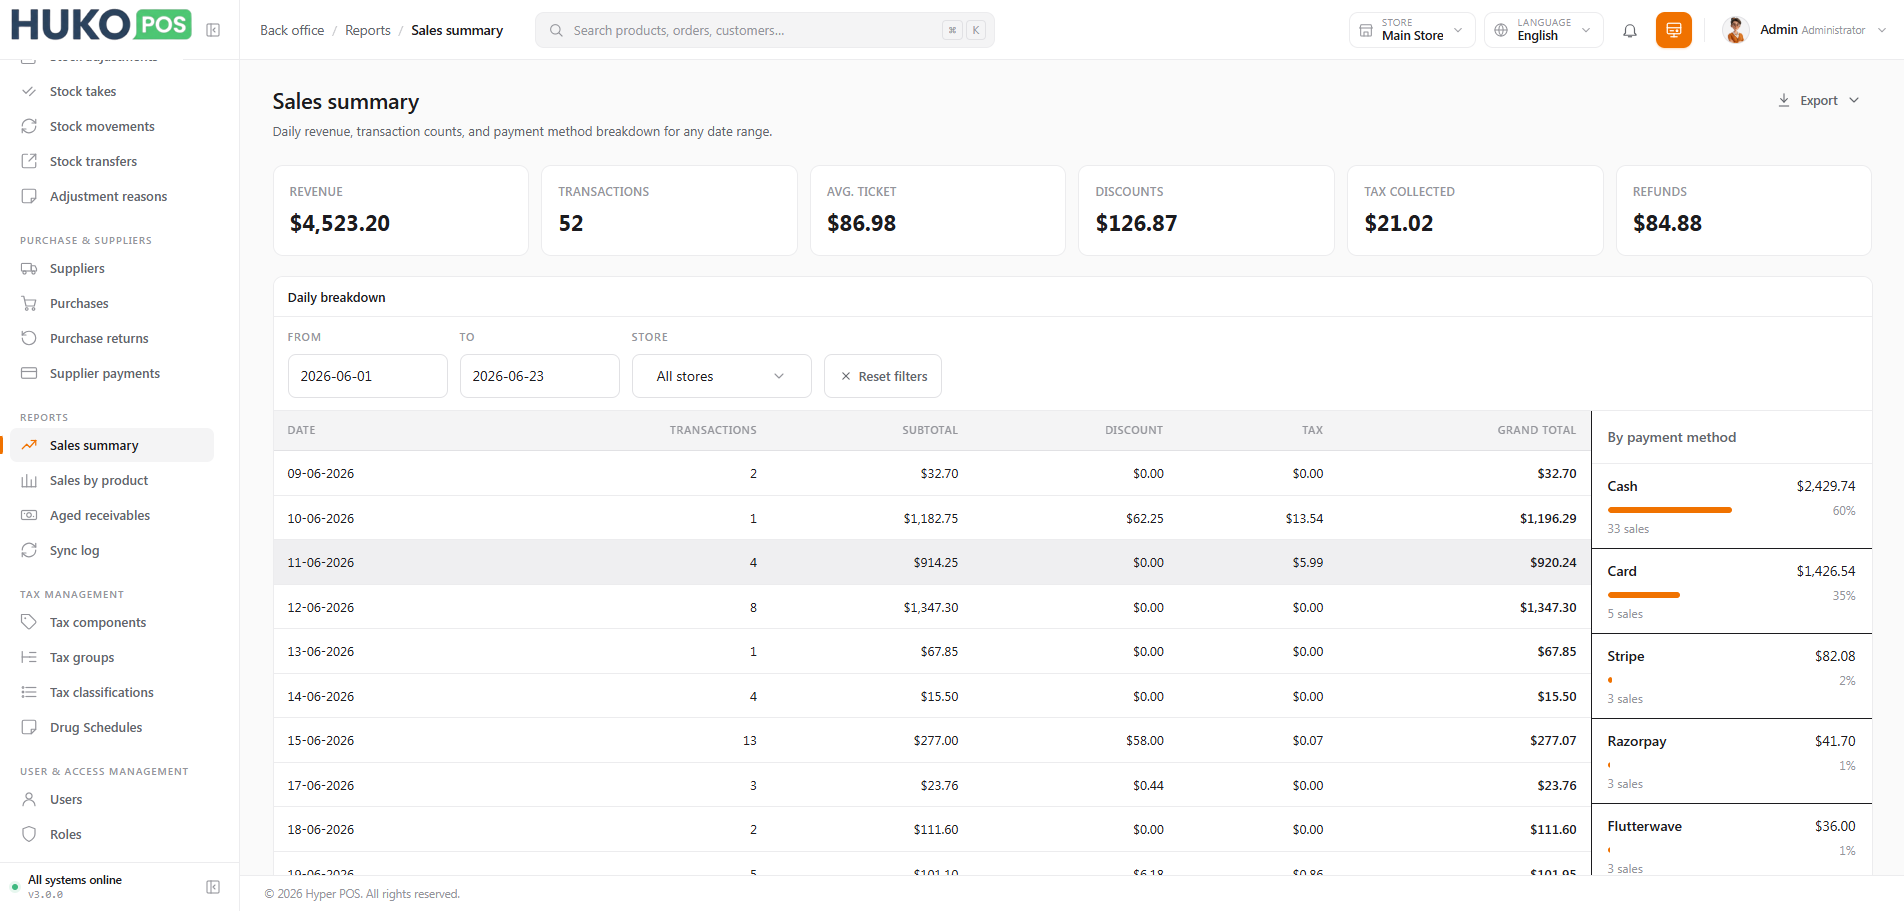
Task: Click the Adjustment reasons icon
Action: pyautogui.click(x=29, y=196)
